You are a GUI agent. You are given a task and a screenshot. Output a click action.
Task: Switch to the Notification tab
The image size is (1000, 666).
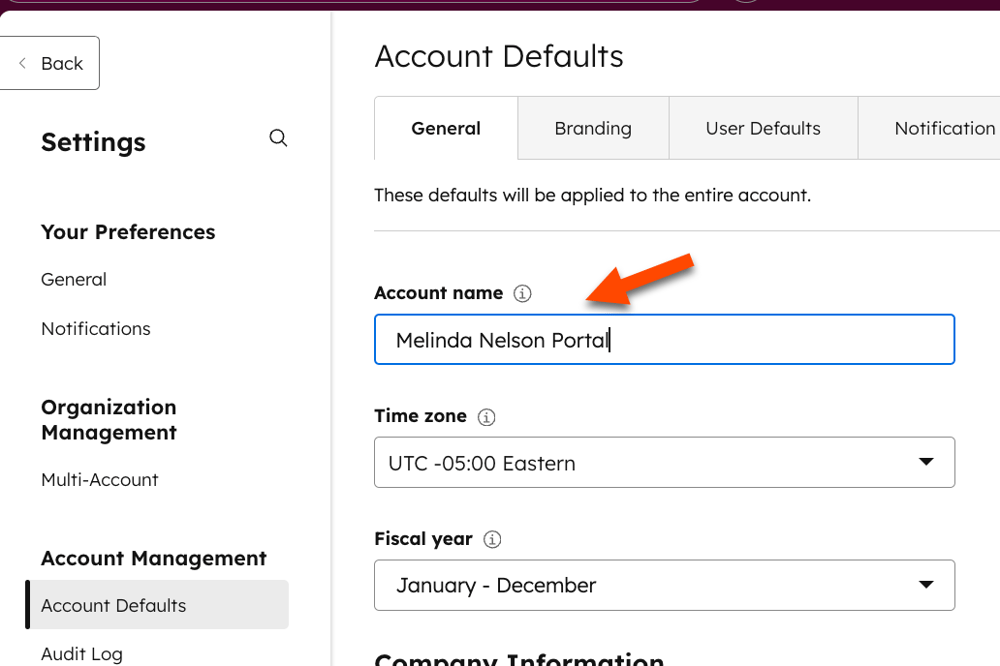943,127
